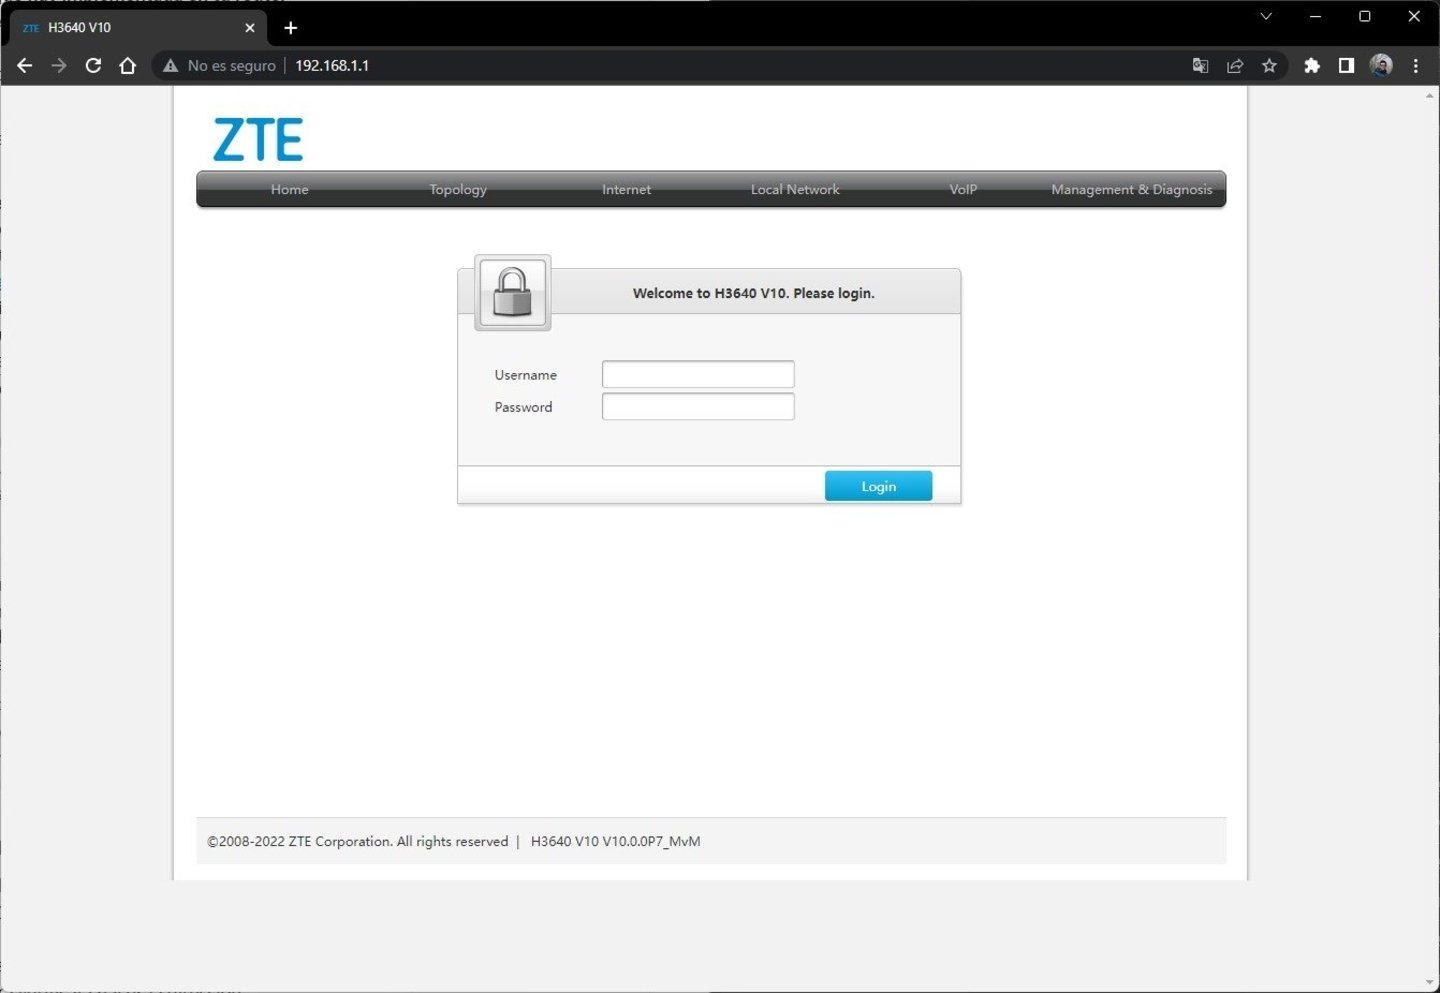Close the browser window
This screenshot has width=1440, height=993.
pos(1414,16)
